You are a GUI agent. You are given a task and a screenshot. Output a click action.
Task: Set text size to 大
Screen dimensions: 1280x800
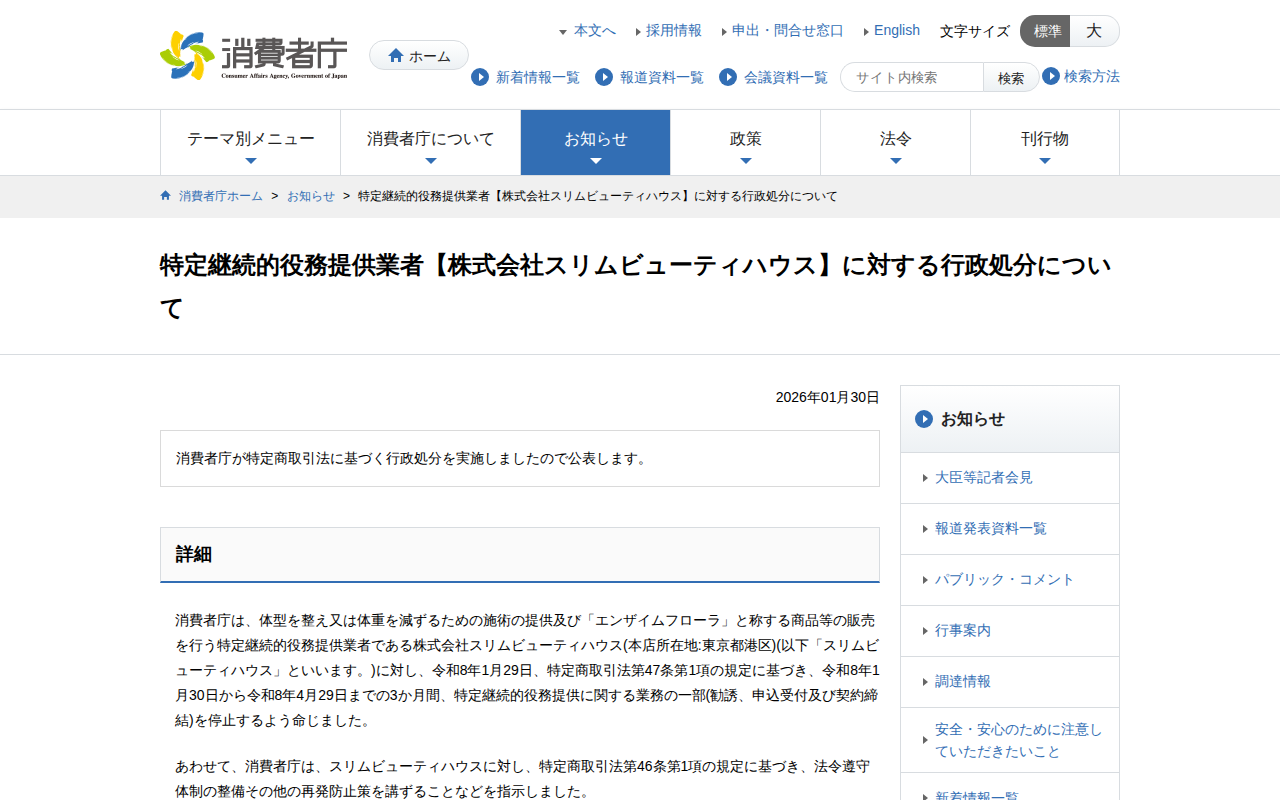[1095, 31]
